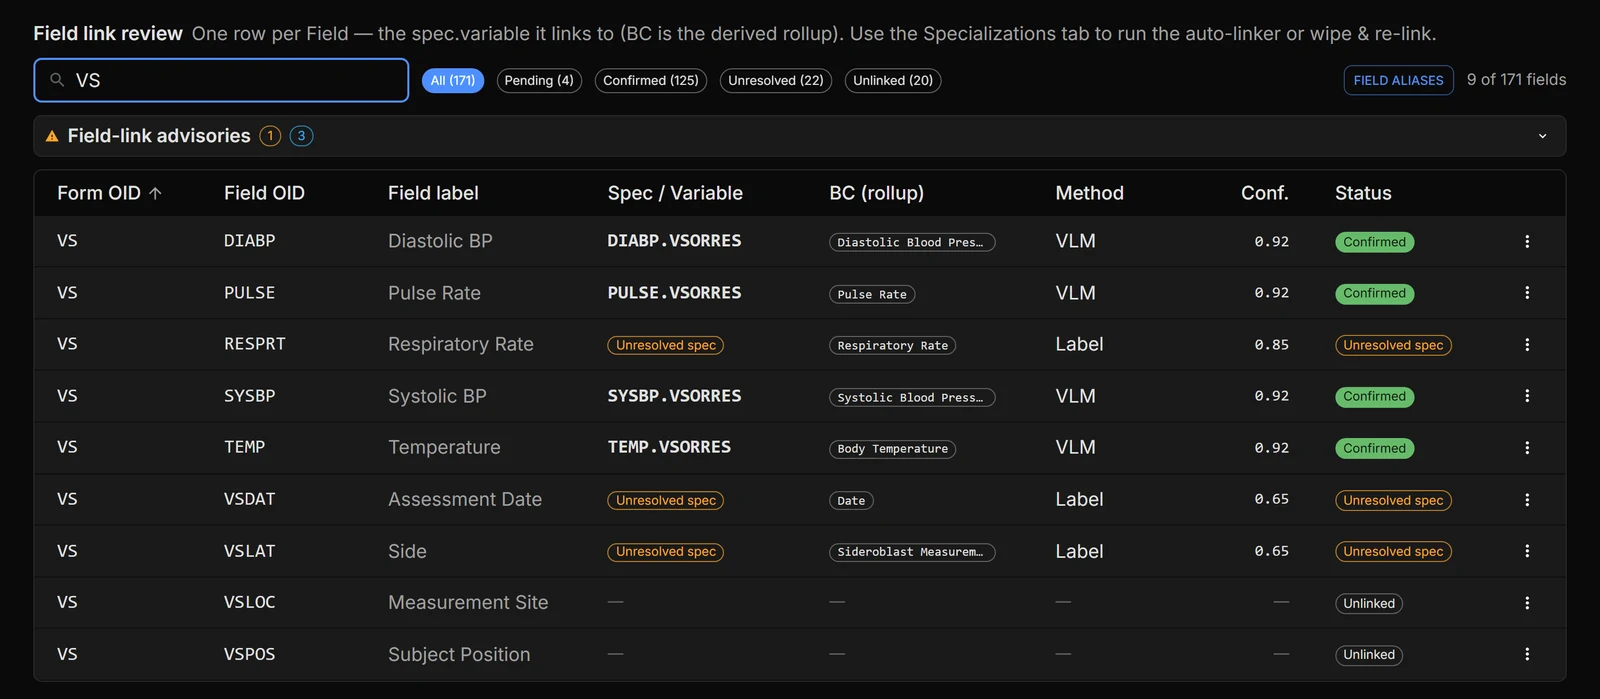The height and width of the screenshot is (699, 1600).
Task: Click the Pulse Rate BC chip
Action: [872, 294]
